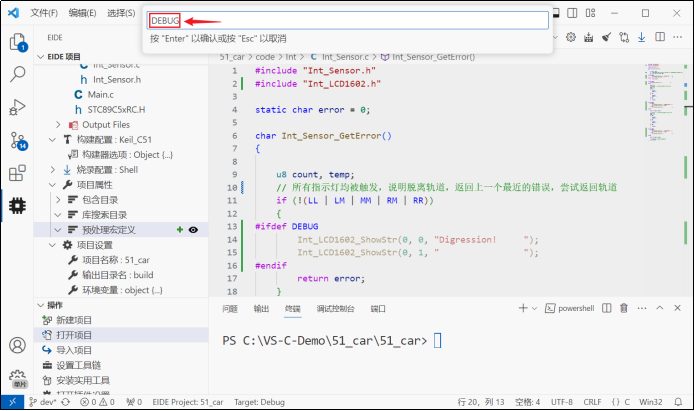Kill the terminal with trash icon

click(624, 308)
